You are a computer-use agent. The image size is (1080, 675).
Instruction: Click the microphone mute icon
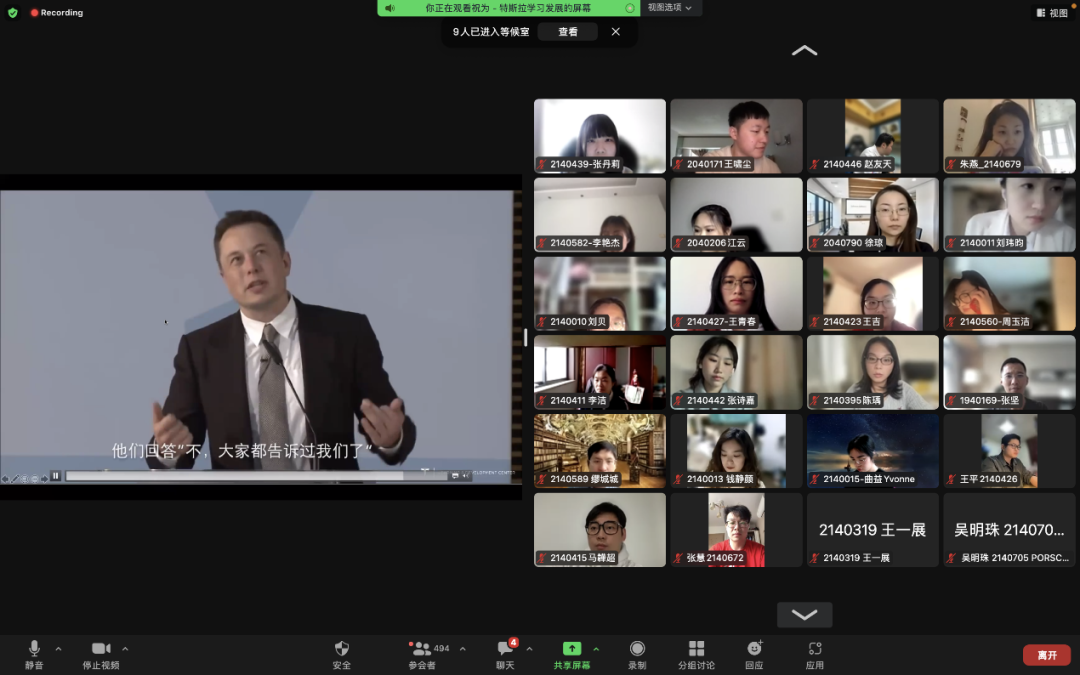[x=34, y=648]
